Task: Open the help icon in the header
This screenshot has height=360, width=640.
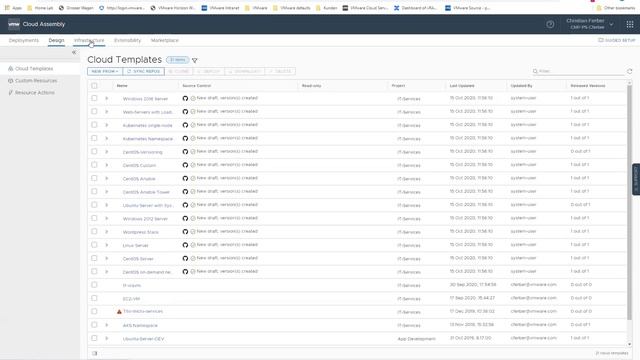Action: (x=550, y=24)
